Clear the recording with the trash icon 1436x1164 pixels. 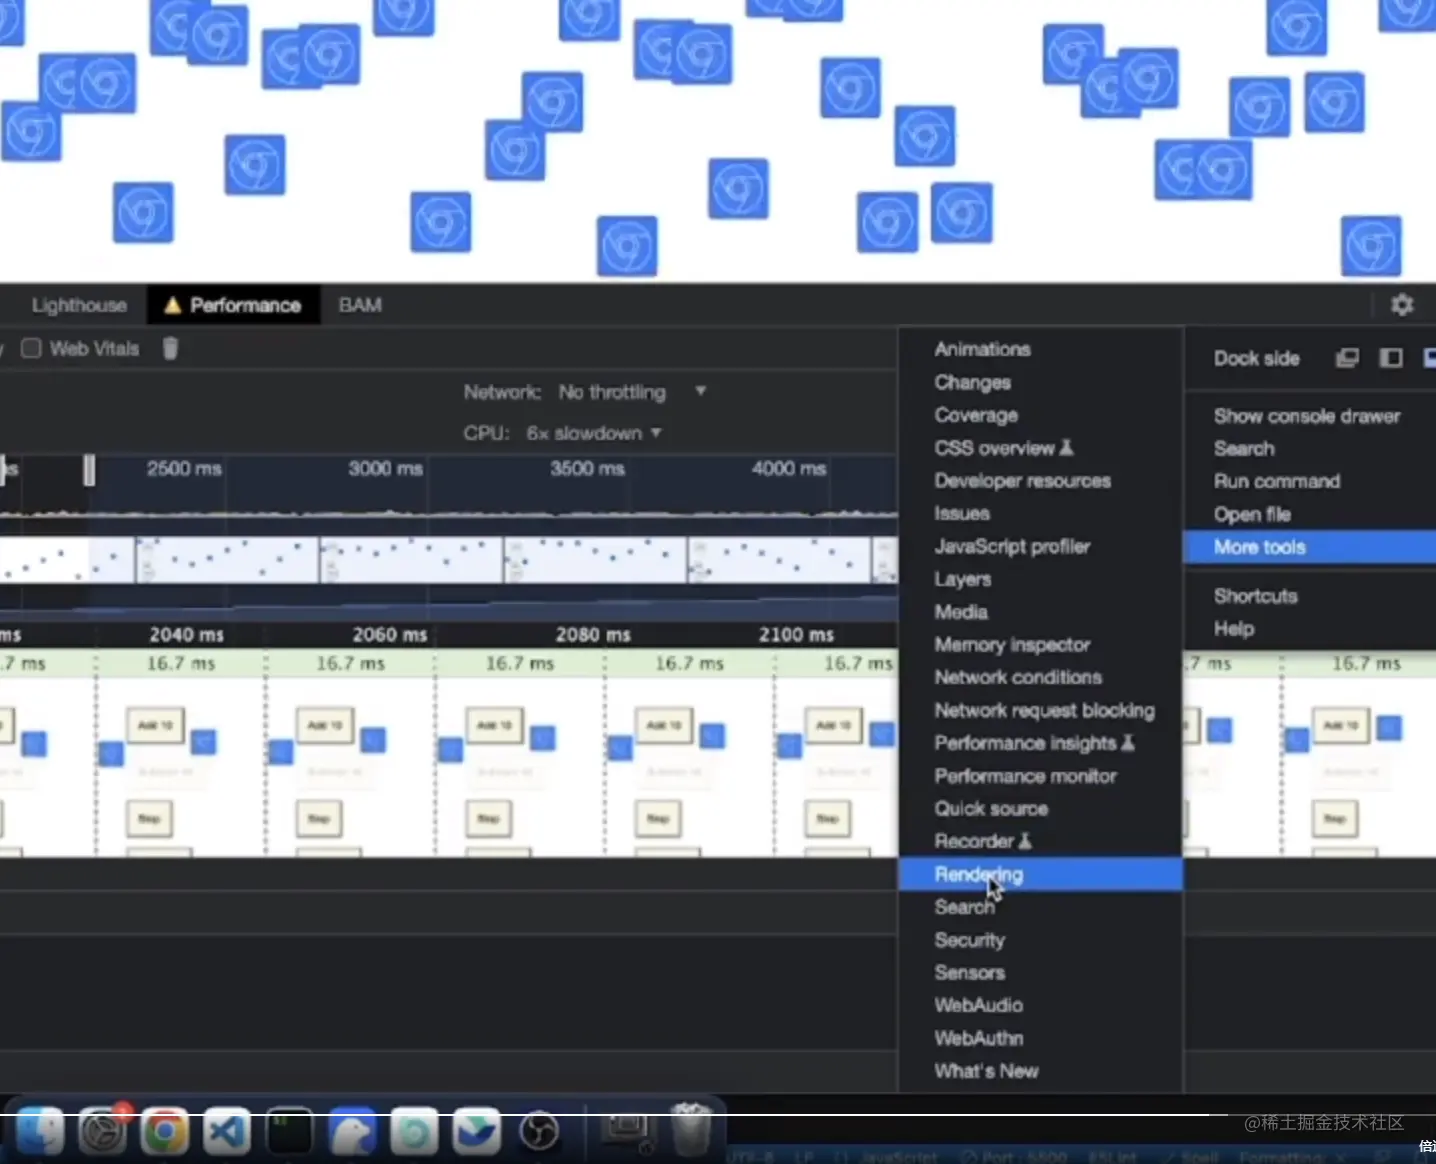coord(170,348)
